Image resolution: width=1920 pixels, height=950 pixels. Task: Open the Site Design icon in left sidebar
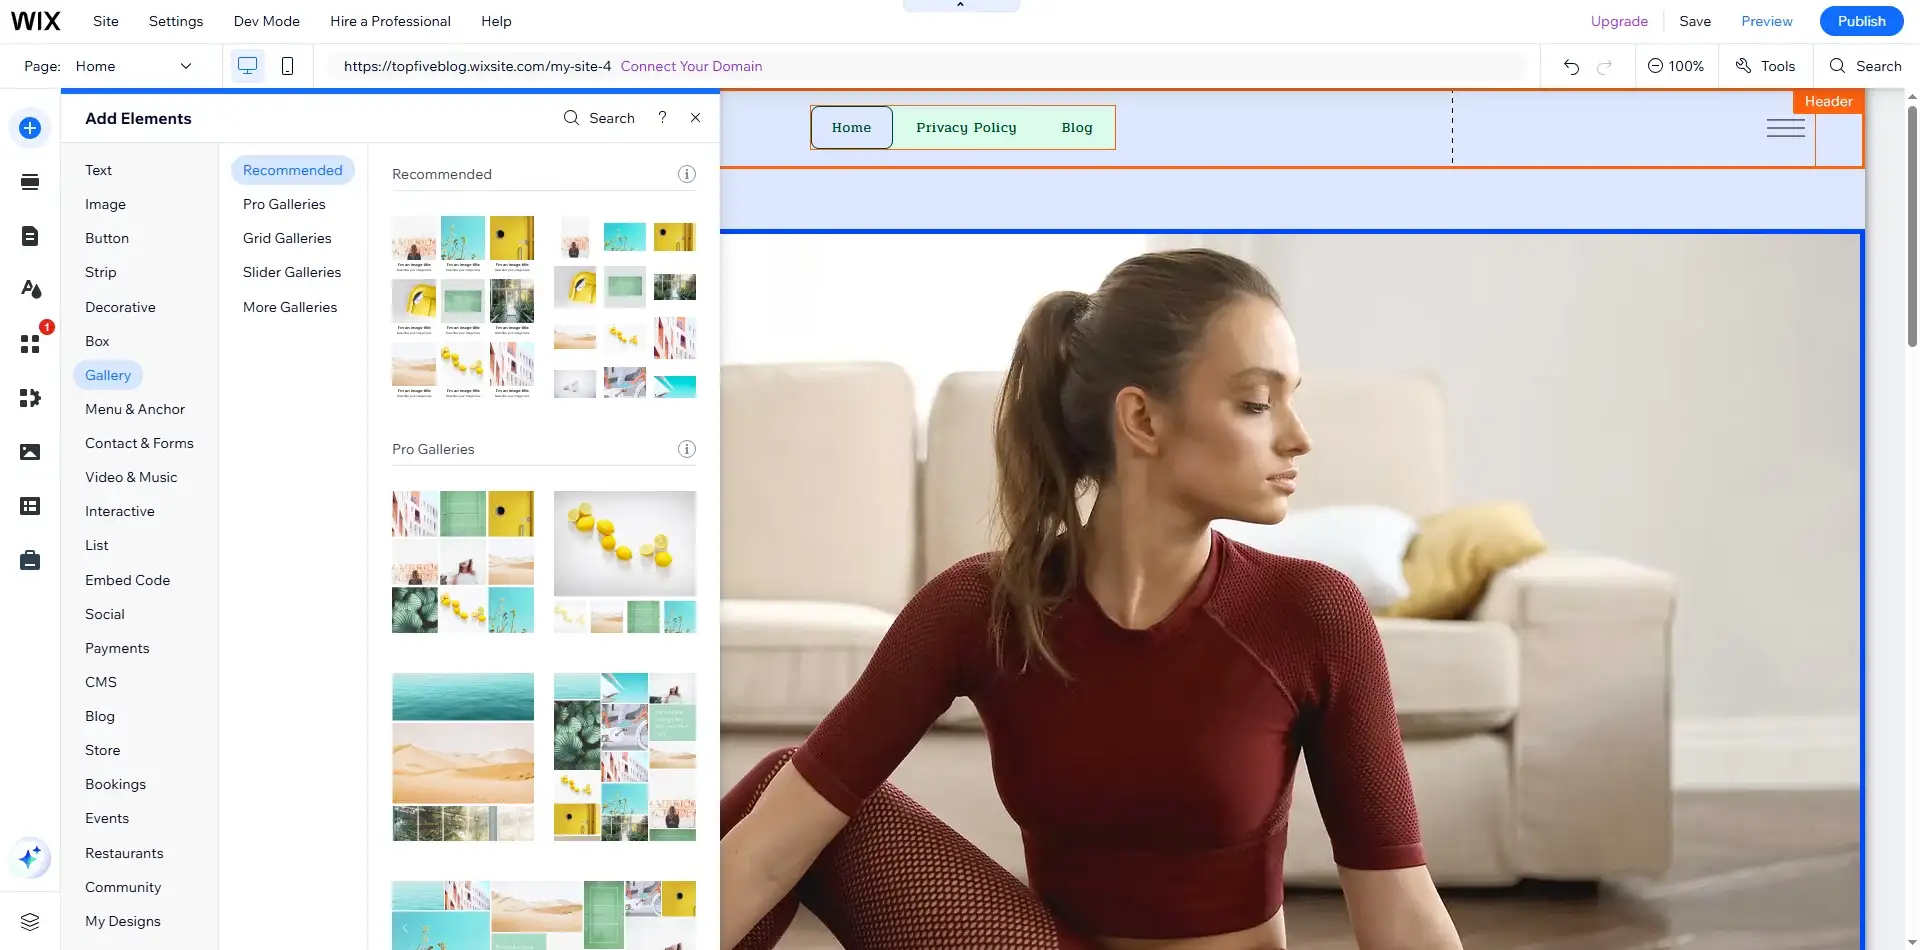coord(30,289)
